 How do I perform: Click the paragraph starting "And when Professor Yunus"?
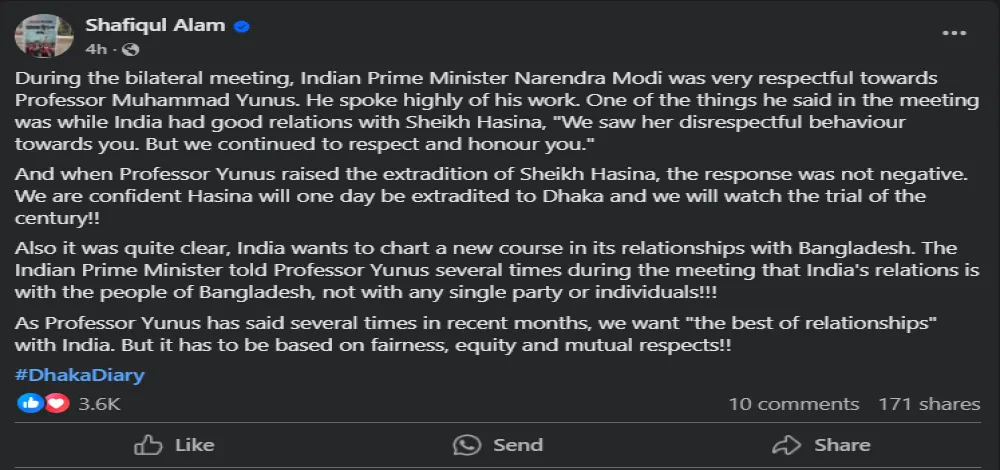pyautogui.click(x=470, y=197)
